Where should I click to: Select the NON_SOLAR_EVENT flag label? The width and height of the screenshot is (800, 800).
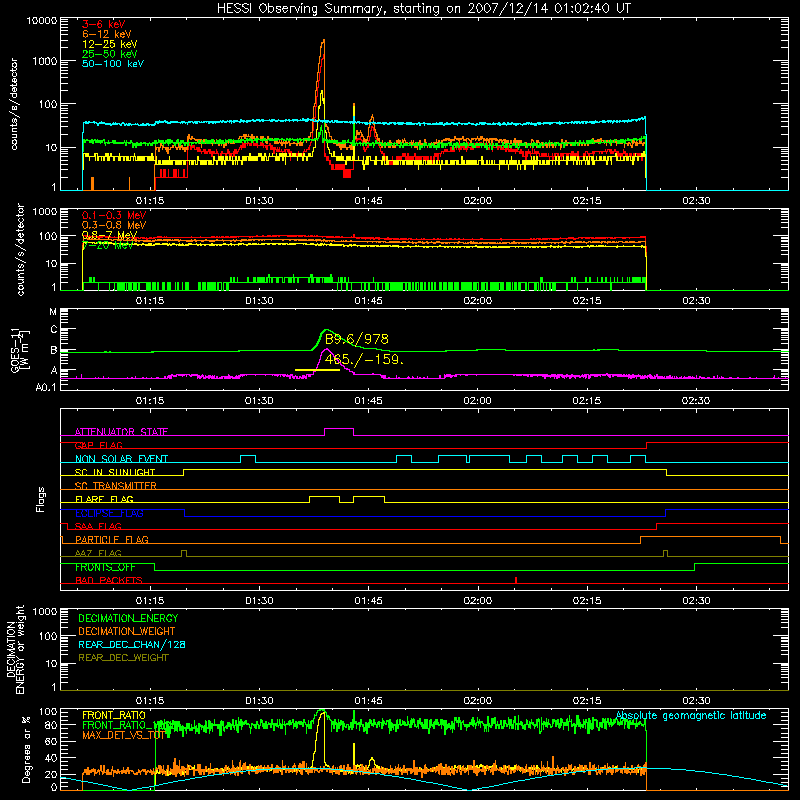tap(121, 459)
